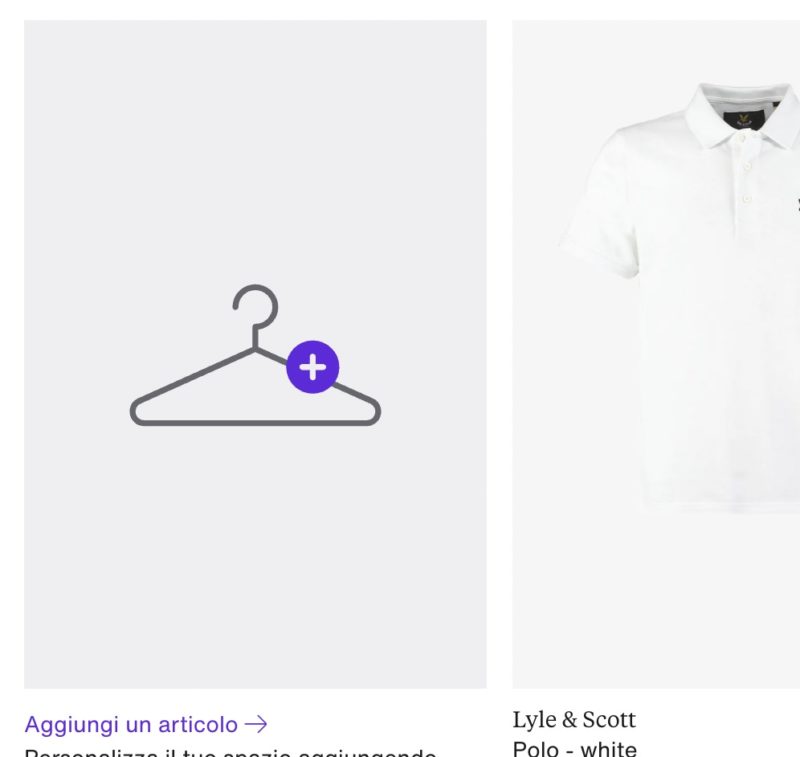Click the polo shirt collar
Image resolution: width=800 pixels, height=757 pixels.
(742, 115)
